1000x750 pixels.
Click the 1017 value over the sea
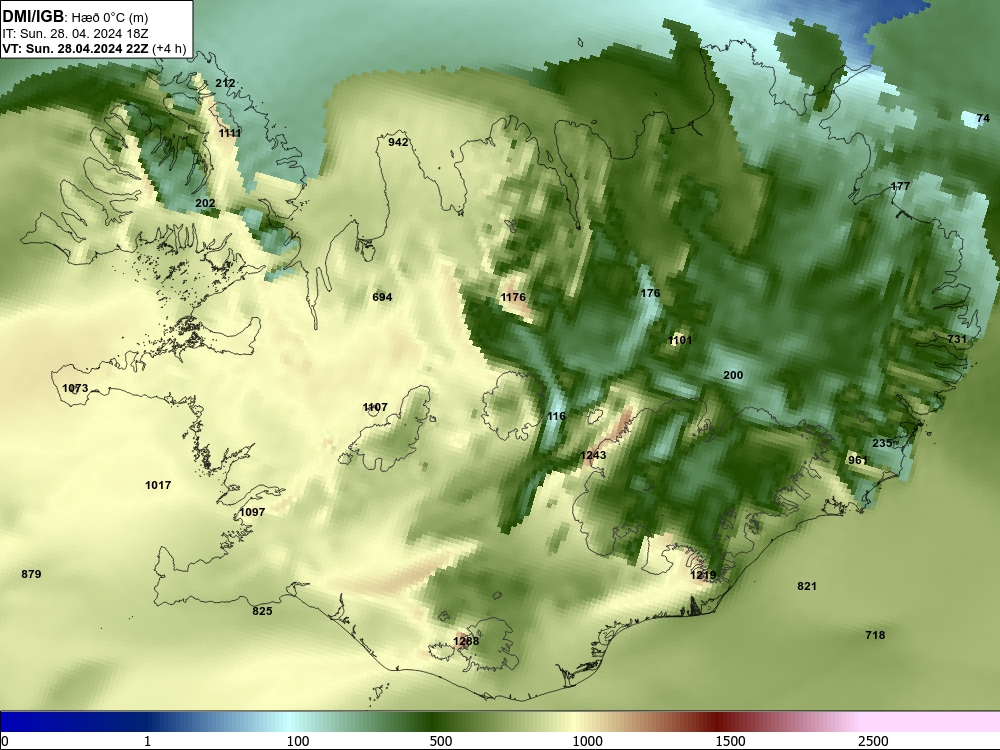[x=158, y=485]
